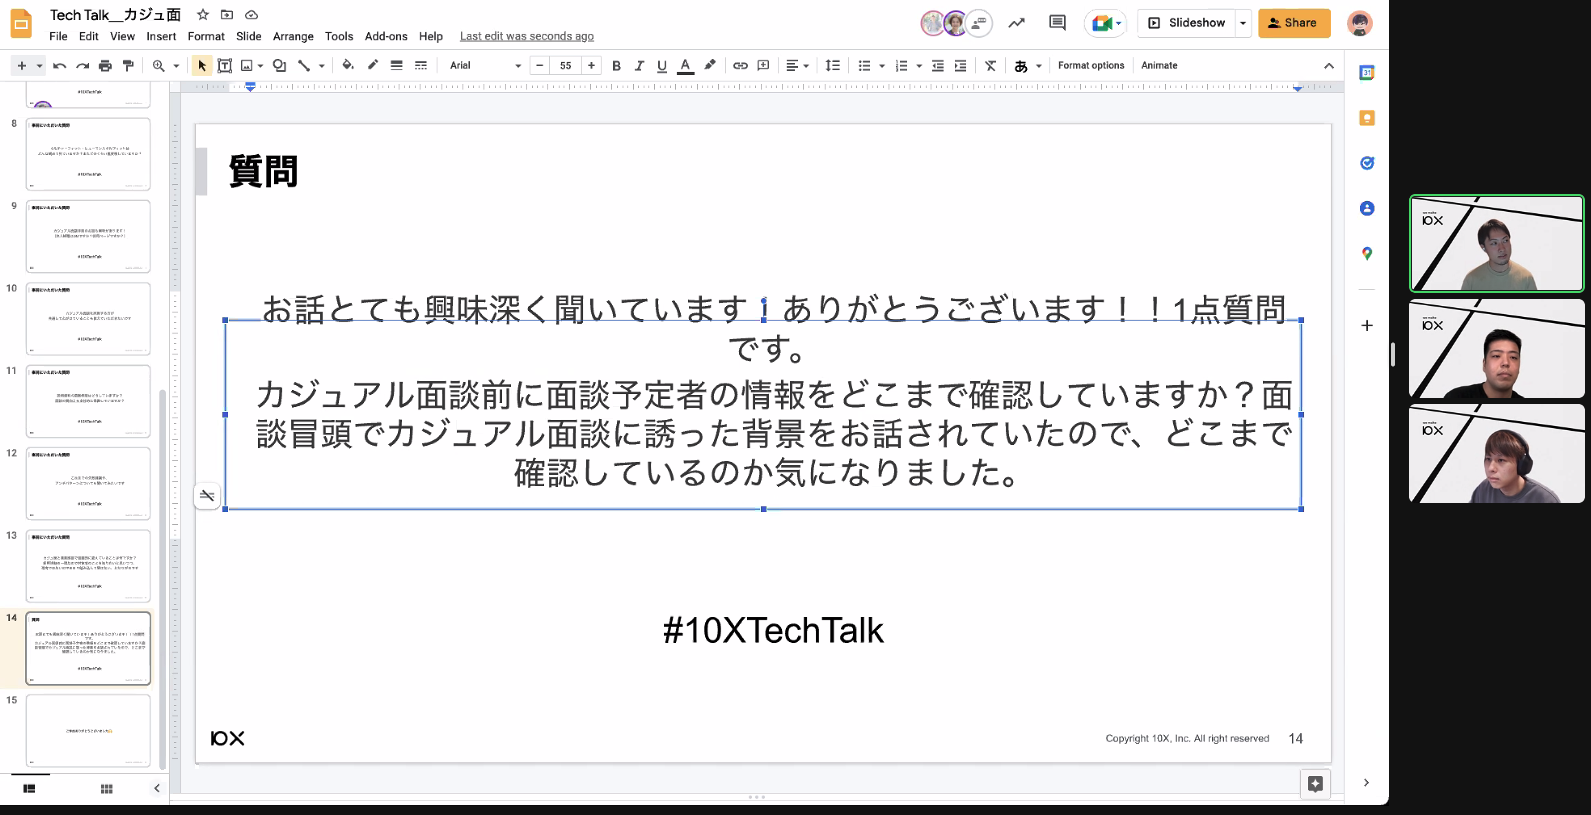Screen dimensions: 1591x815
Task: Open the text alignment dropdown
Action: click(797, 66)
